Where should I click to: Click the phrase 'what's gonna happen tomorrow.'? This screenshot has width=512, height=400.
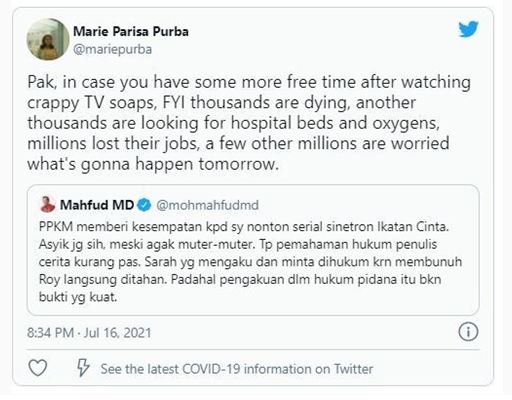click(x=153, y=164)
